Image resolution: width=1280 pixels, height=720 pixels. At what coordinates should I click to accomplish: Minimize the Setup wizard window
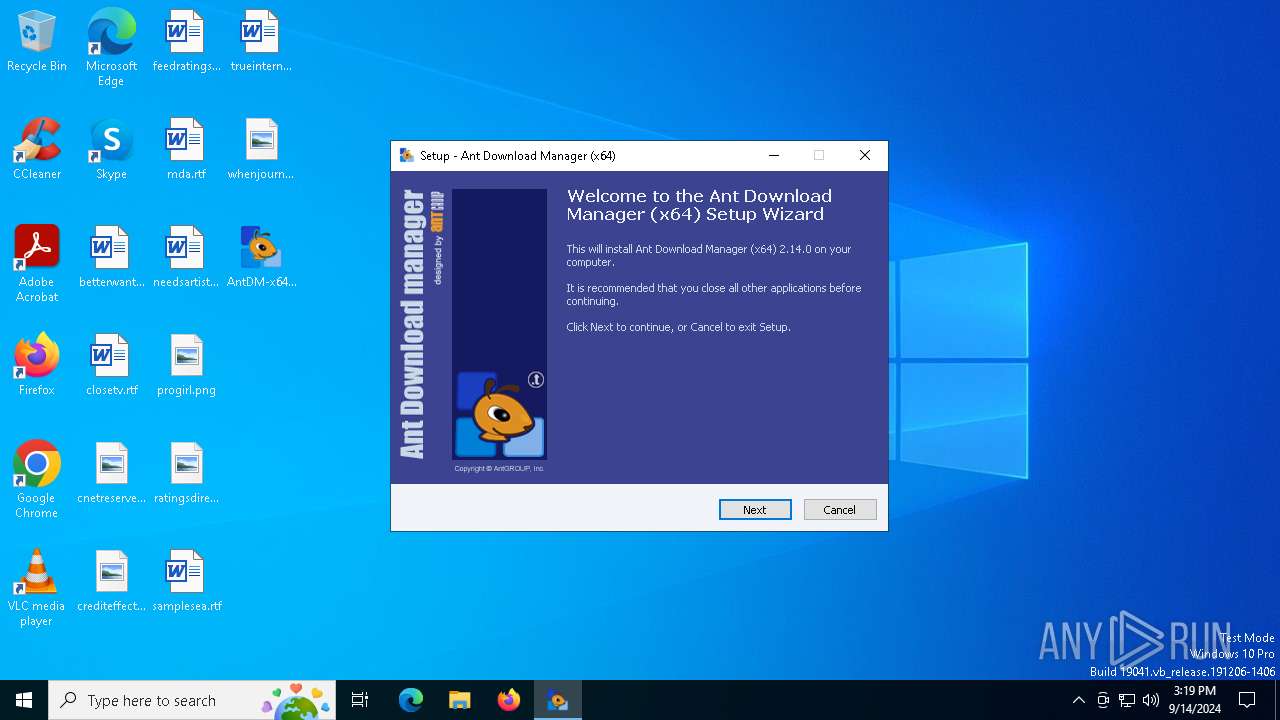pyautogui.click(x=774, y=155)
